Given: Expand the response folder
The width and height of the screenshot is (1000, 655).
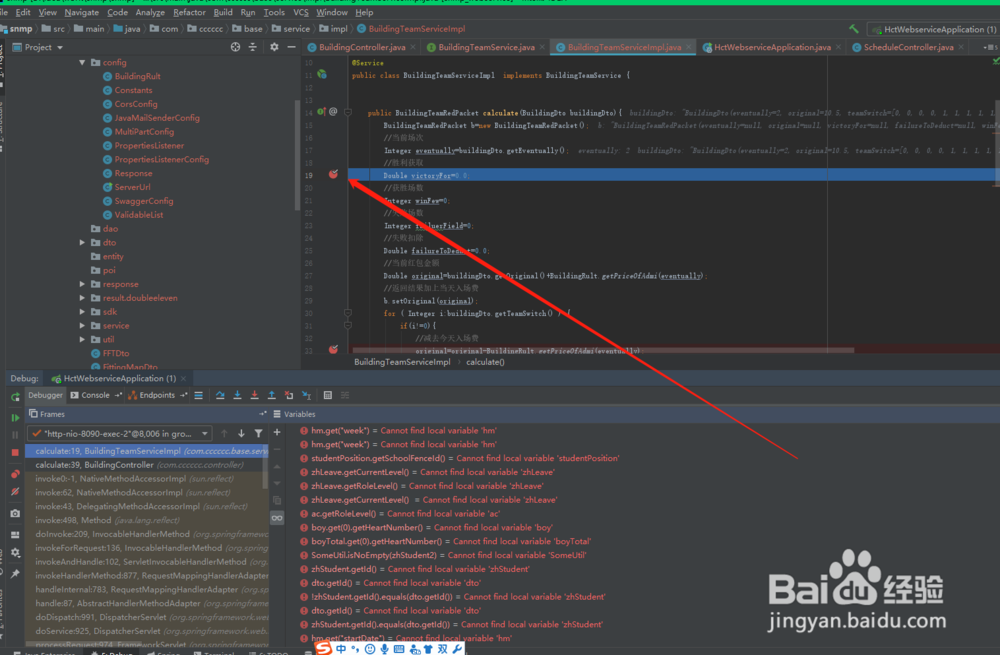Looking at the screenshot, I should click(82, 284).
